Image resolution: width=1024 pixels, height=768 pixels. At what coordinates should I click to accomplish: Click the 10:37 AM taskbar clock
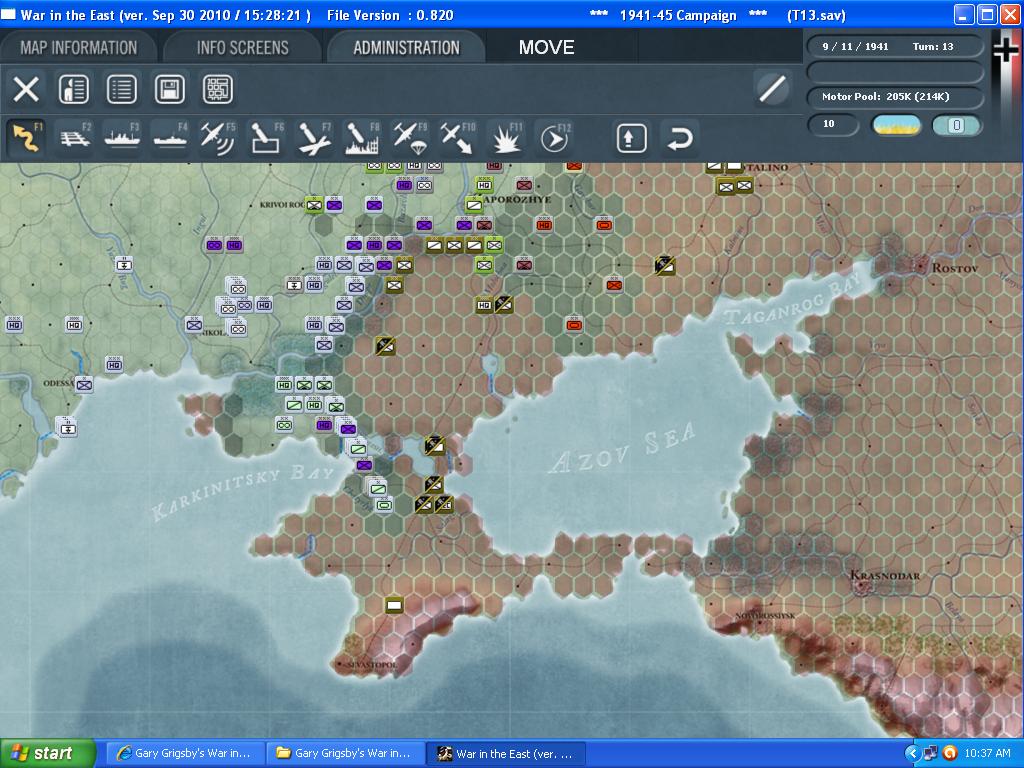(987, 754)
